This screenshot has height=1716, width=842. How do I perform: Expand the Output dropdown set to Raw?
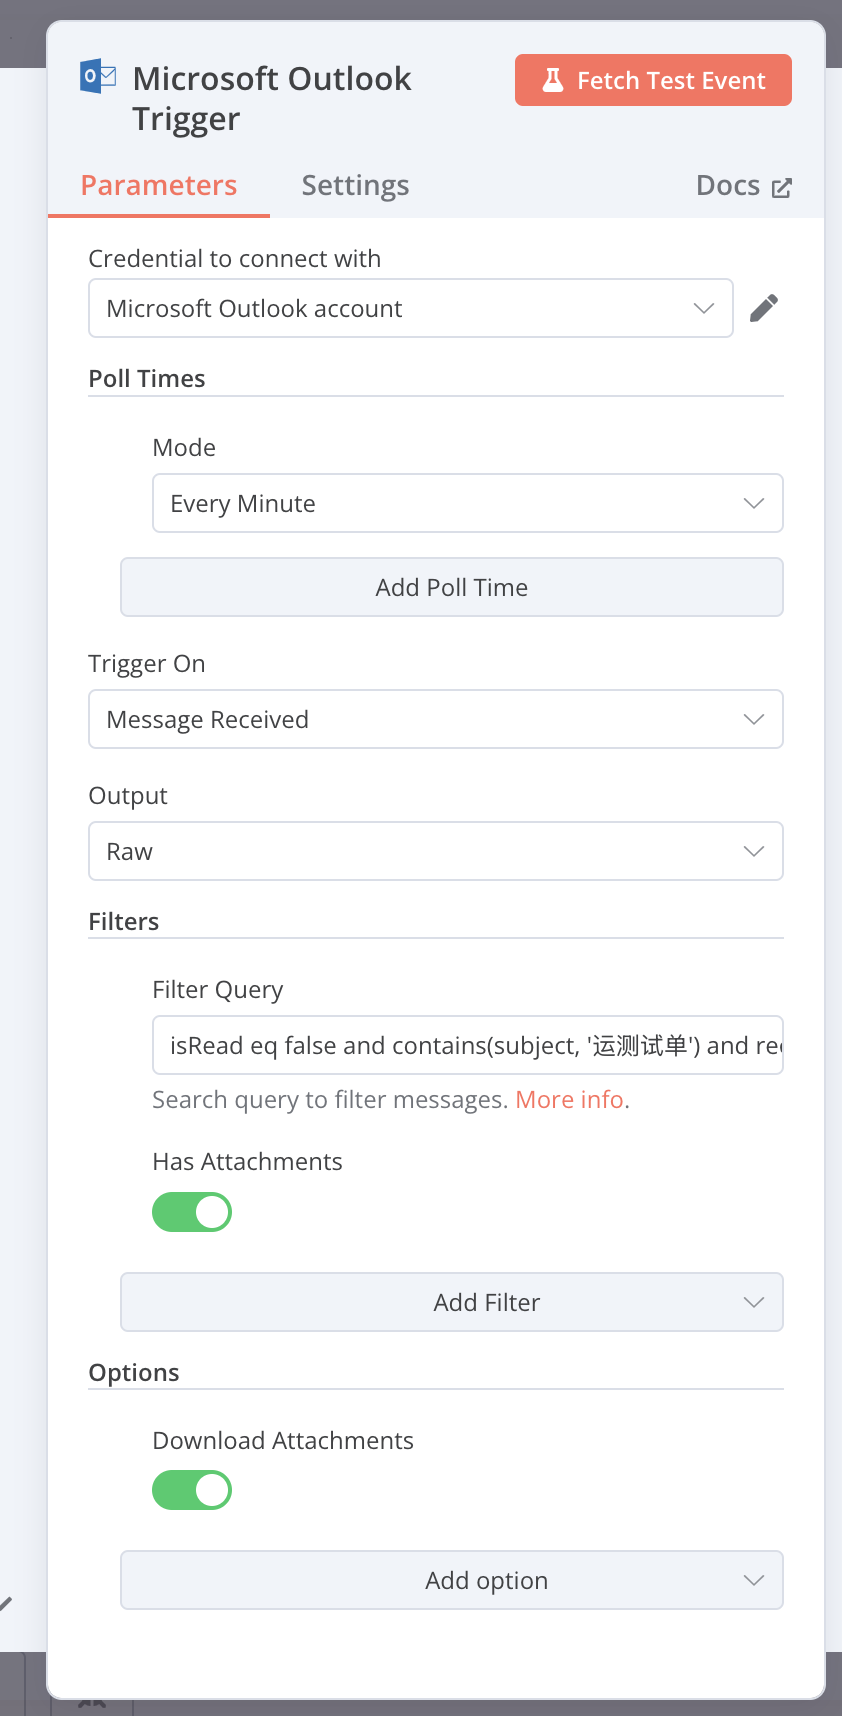pyautogui.click(x=436, y=851)
